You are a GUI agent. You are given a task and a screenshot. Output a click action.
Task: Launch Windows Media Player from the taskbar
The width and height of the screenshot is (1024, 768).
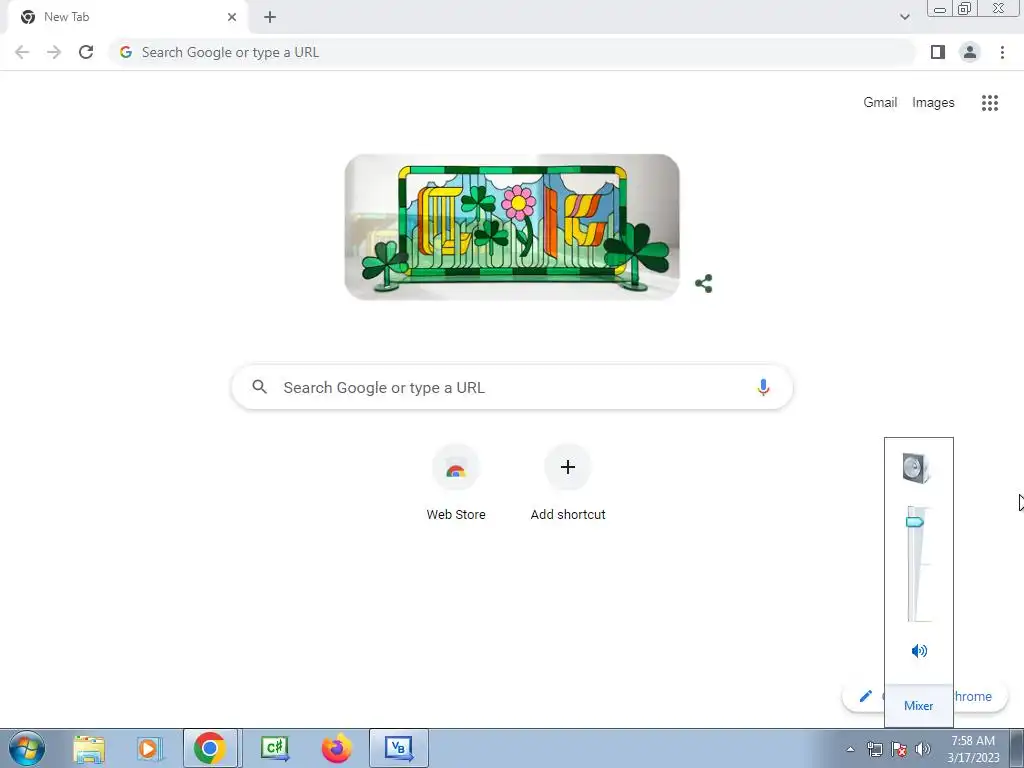[x=150, y=748]
